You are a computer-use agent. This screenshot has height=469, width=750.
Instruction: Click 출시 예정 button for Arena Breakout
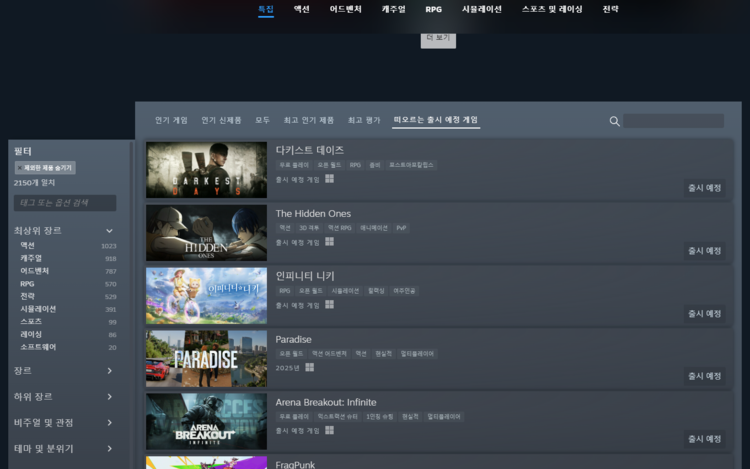coord(704,439)
